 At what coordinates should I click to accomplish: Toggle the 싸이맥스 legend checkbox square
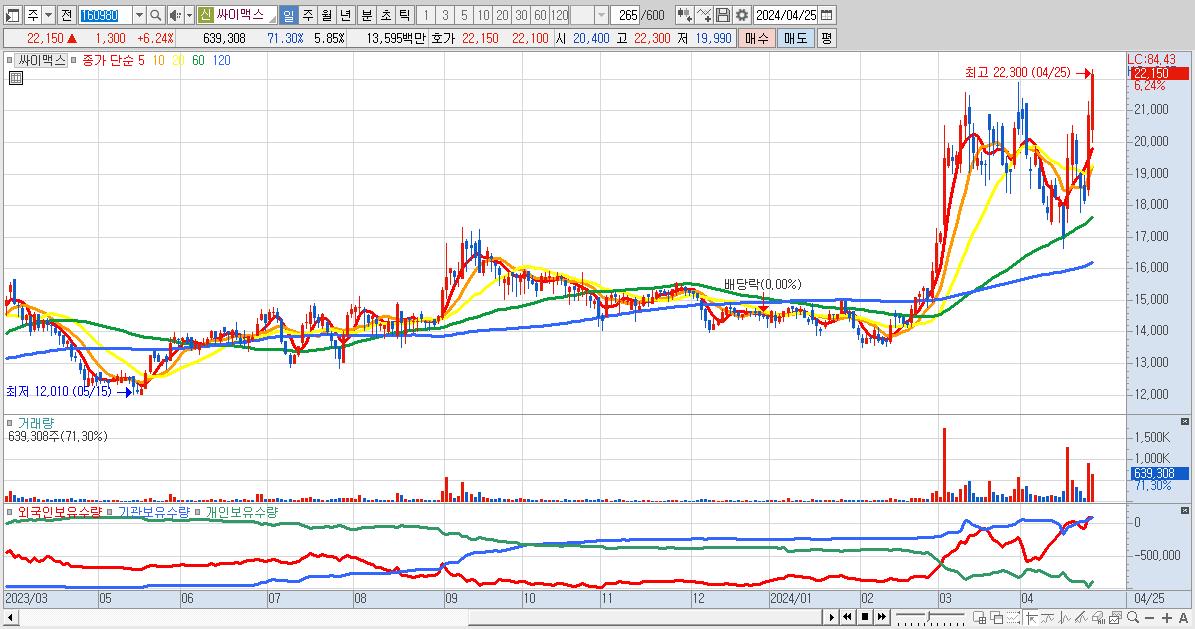point(10,60)
